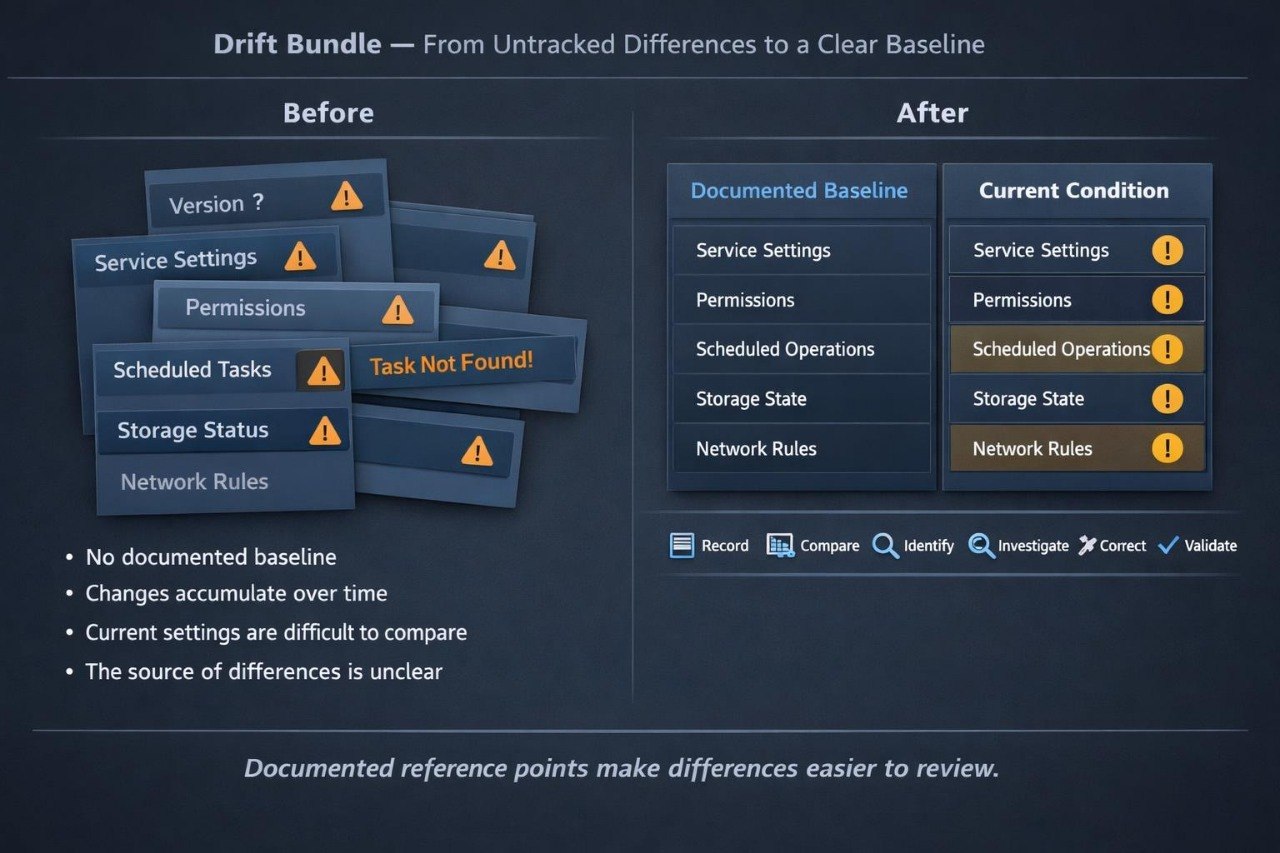Click warning triangle beside Storage Status
1280x853 pixels.
[324, 431]
